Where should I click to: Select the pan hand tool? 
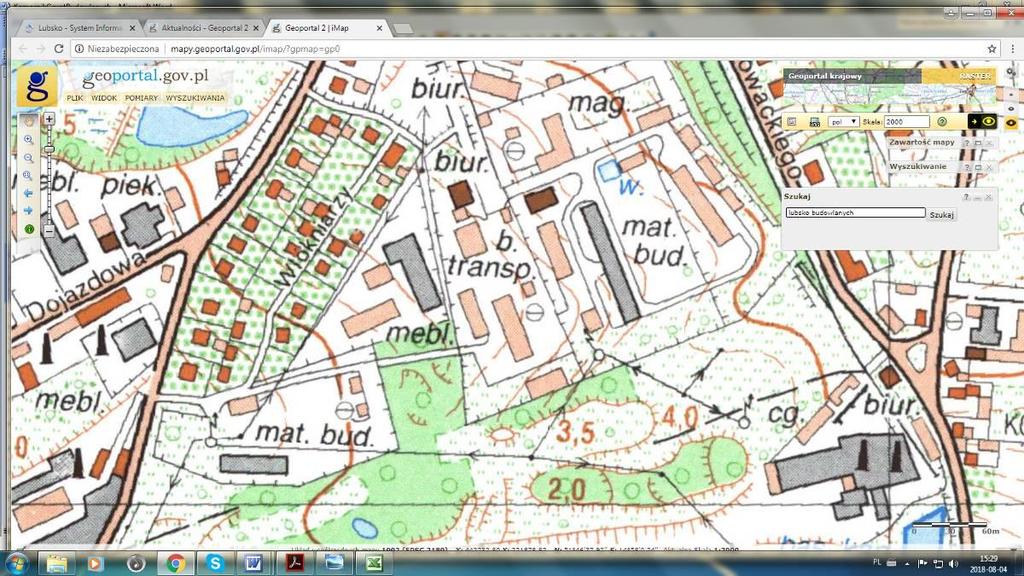tap(29, 122)
